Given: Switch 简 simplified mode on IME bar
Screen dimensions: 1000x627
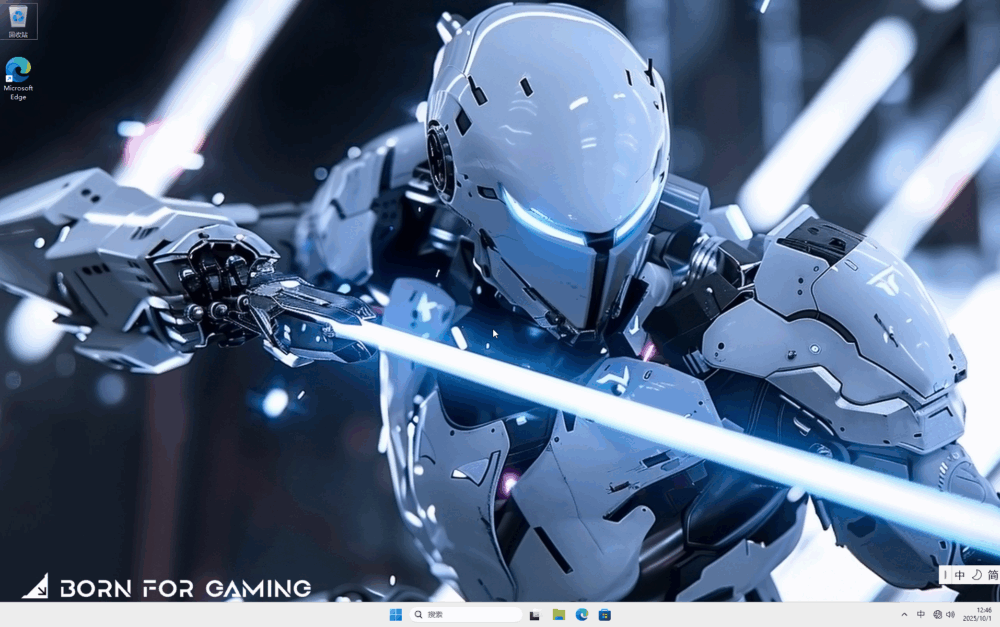Looking at the screenshot, I should pos(992,575).
